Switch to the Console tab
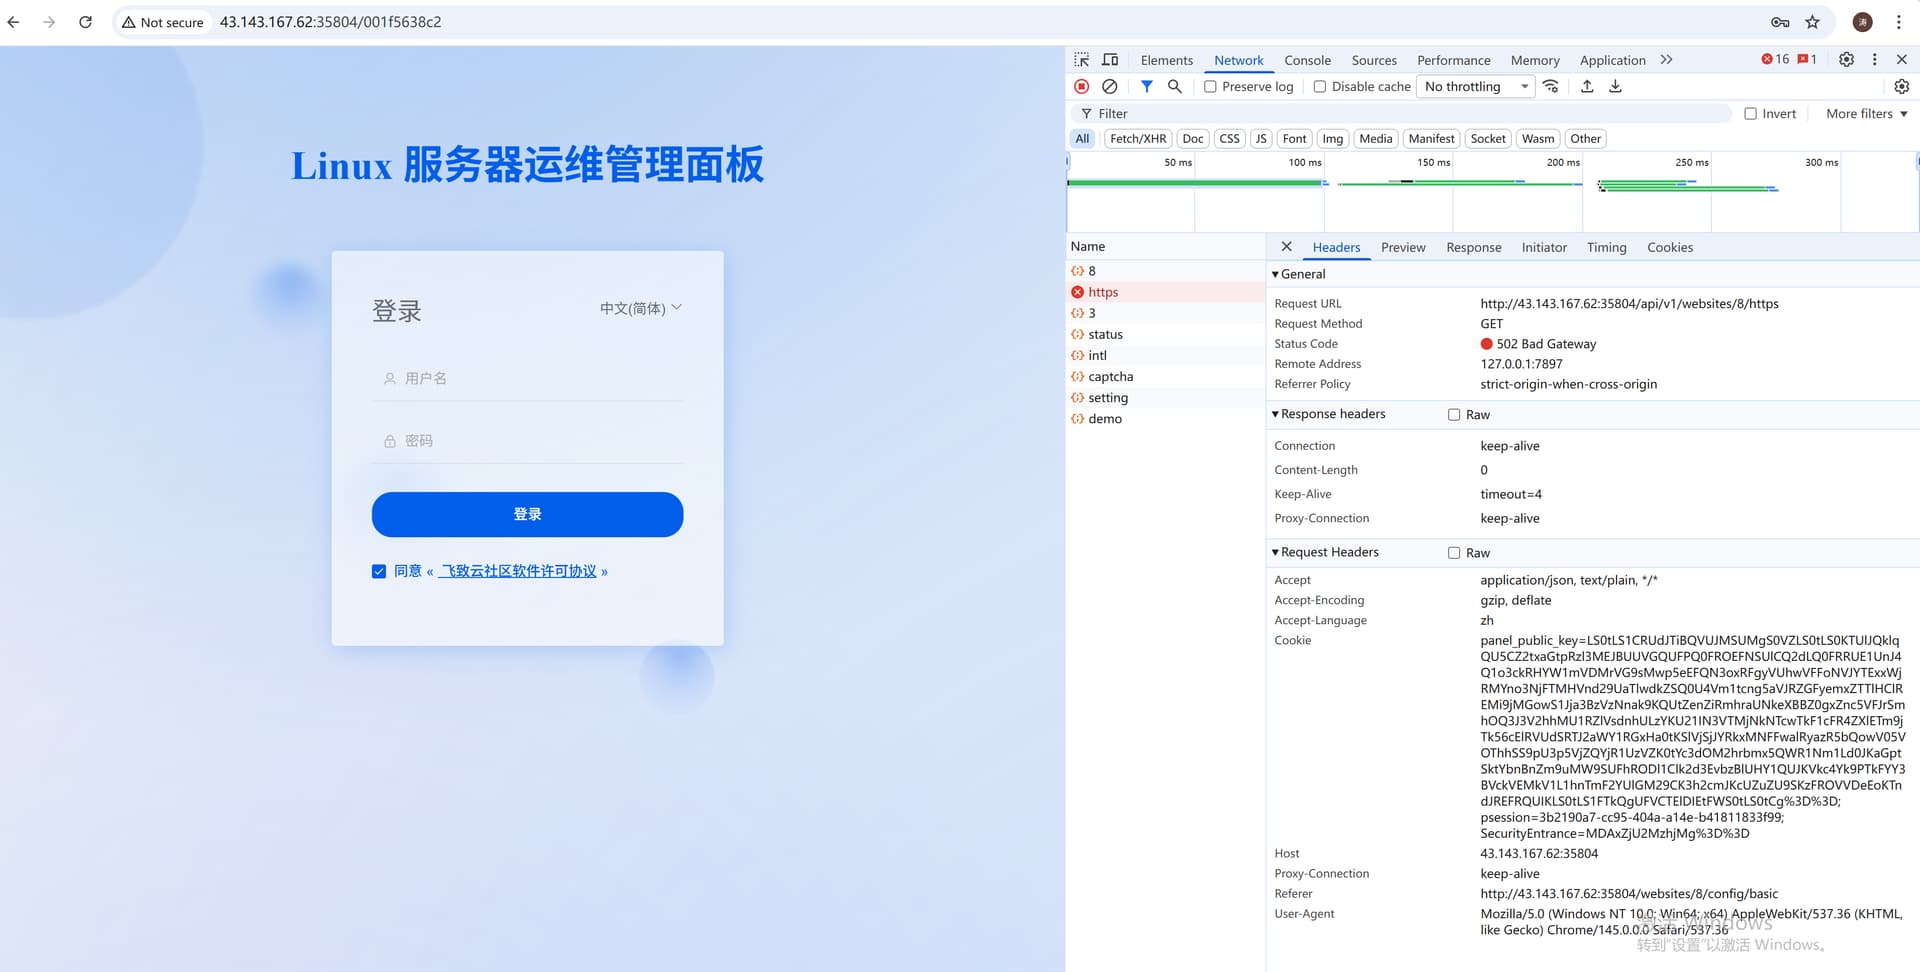 click(1307, 60)
